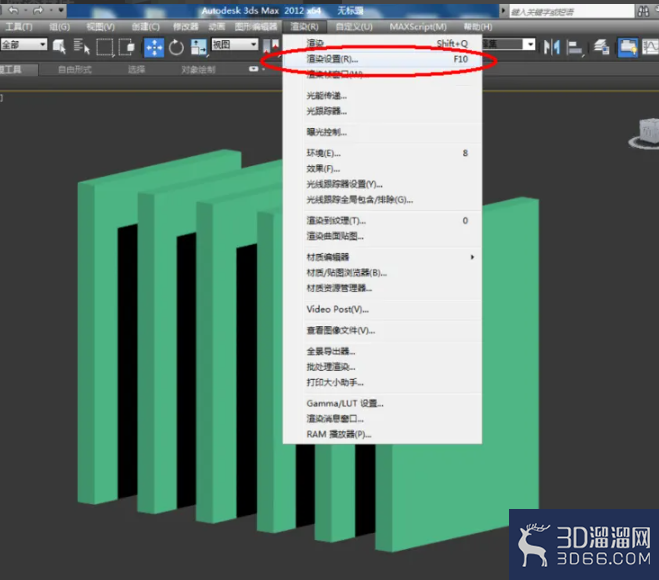Click the Align tool icon

coord(574,47)
